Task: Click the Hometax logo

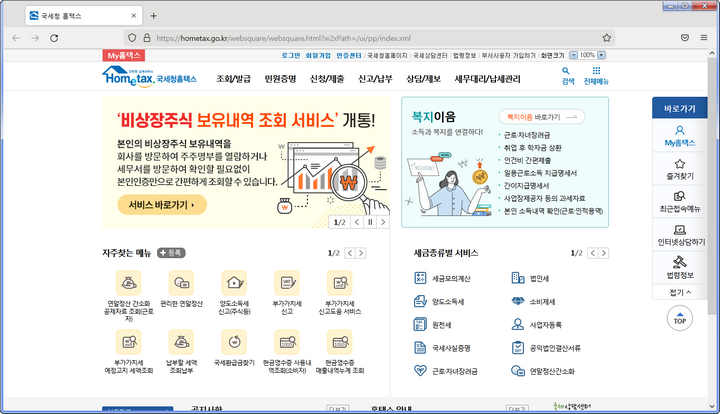Action: click(149, 76)
